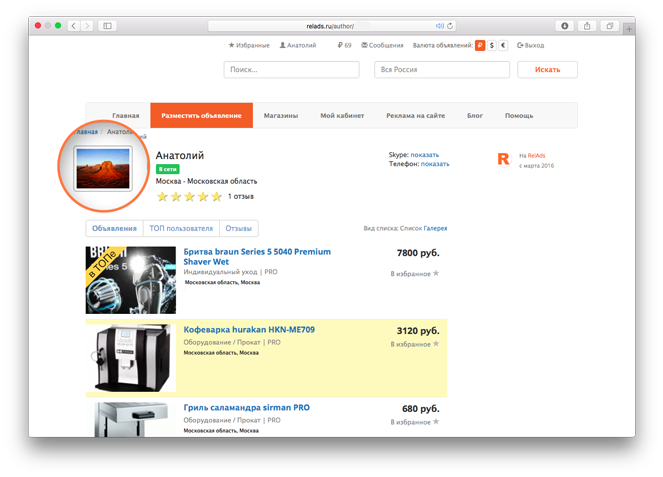Open the user's avatar picture
This screenshot has width=663, height=477.
[103, 169]
